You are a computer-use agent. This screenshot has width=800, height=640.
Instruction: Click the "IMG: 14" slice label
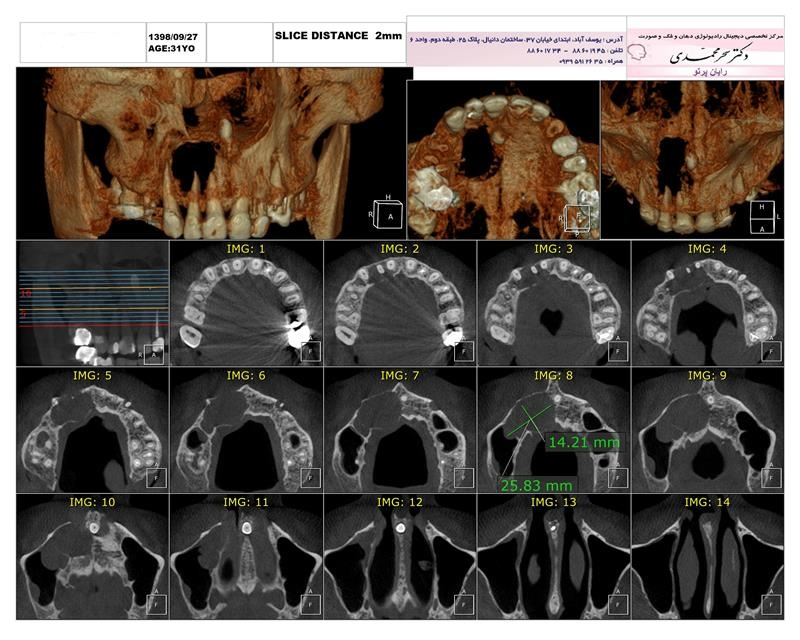(x=707, y=502)
